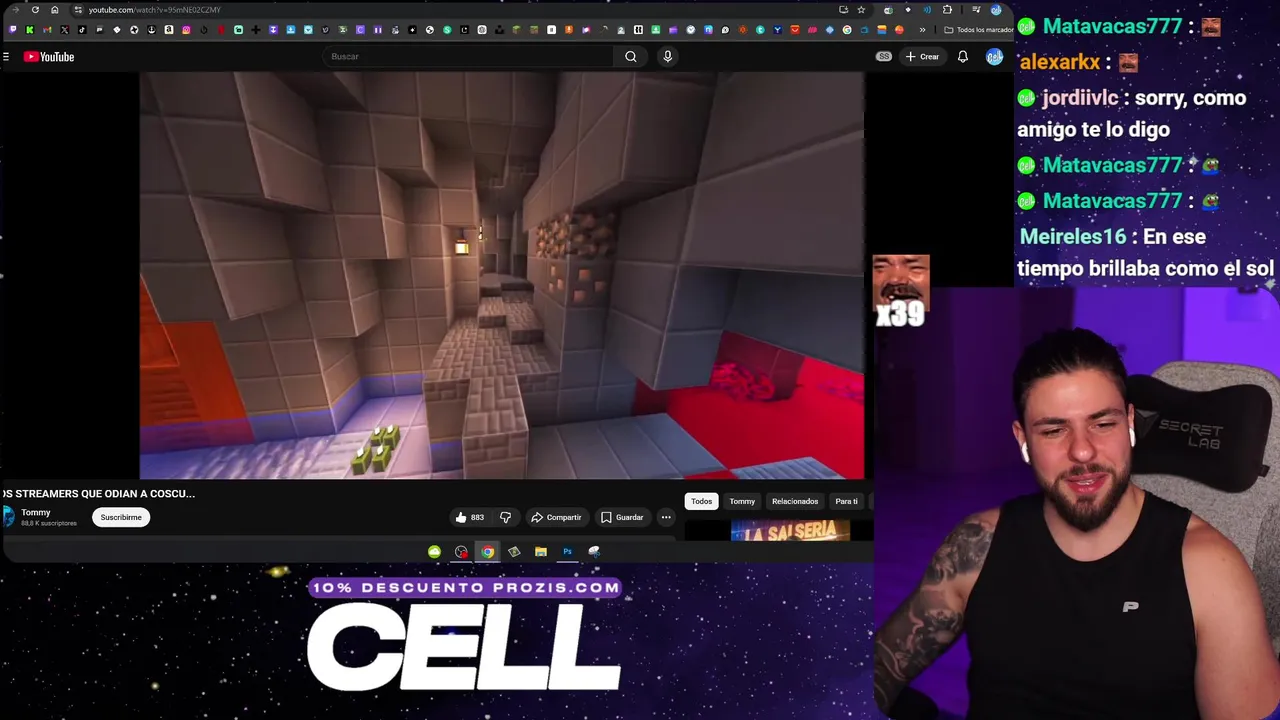
Task: Select the Todos filter chip
Action: 702,501
